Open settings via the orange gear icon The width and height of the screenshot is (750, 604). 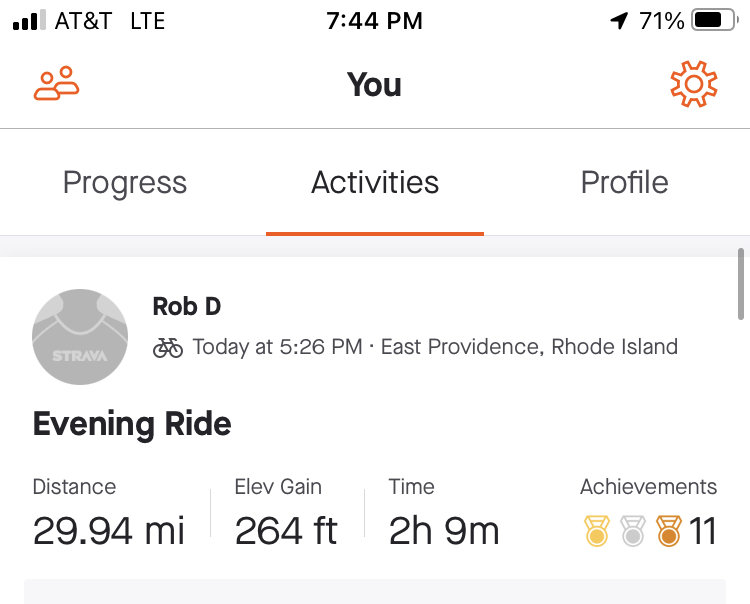tap(694, 84)
